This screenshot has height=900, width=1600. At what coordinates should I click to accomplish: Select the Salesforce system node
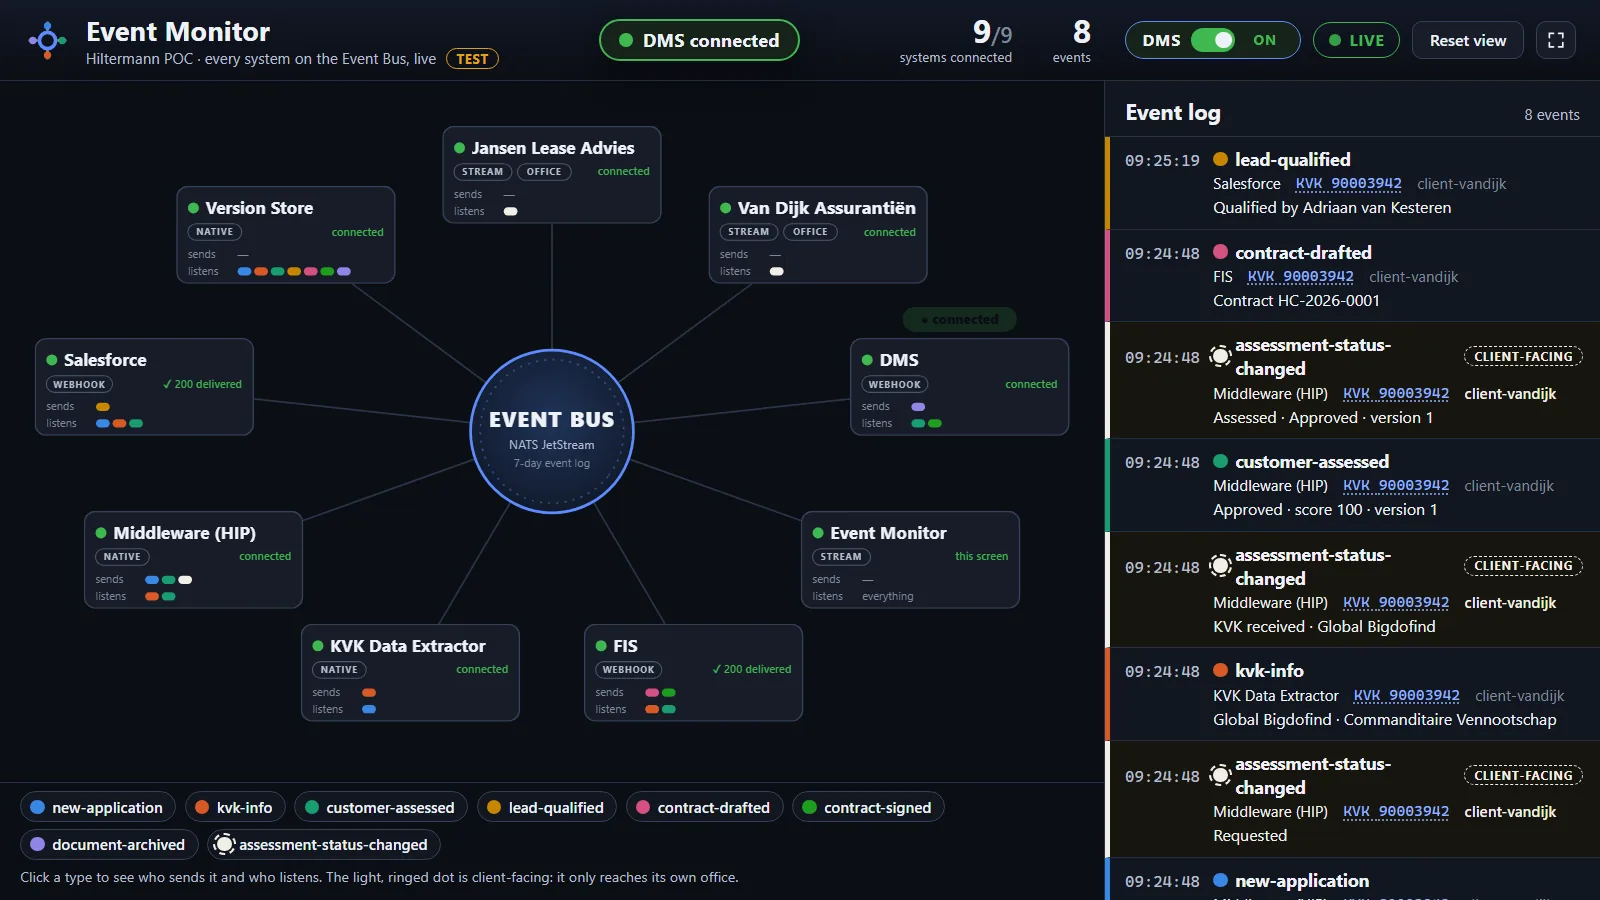(x=144, y=387)
